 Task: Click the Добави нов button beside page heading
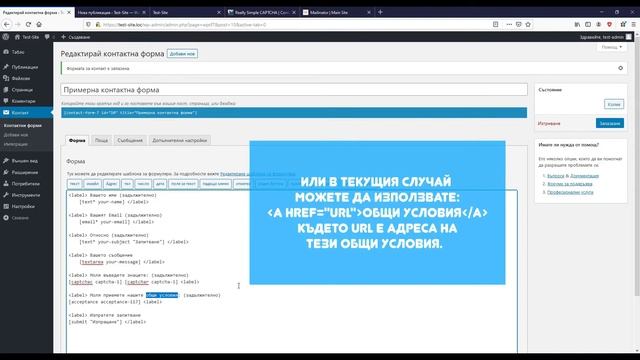click(x=182, y=54)
